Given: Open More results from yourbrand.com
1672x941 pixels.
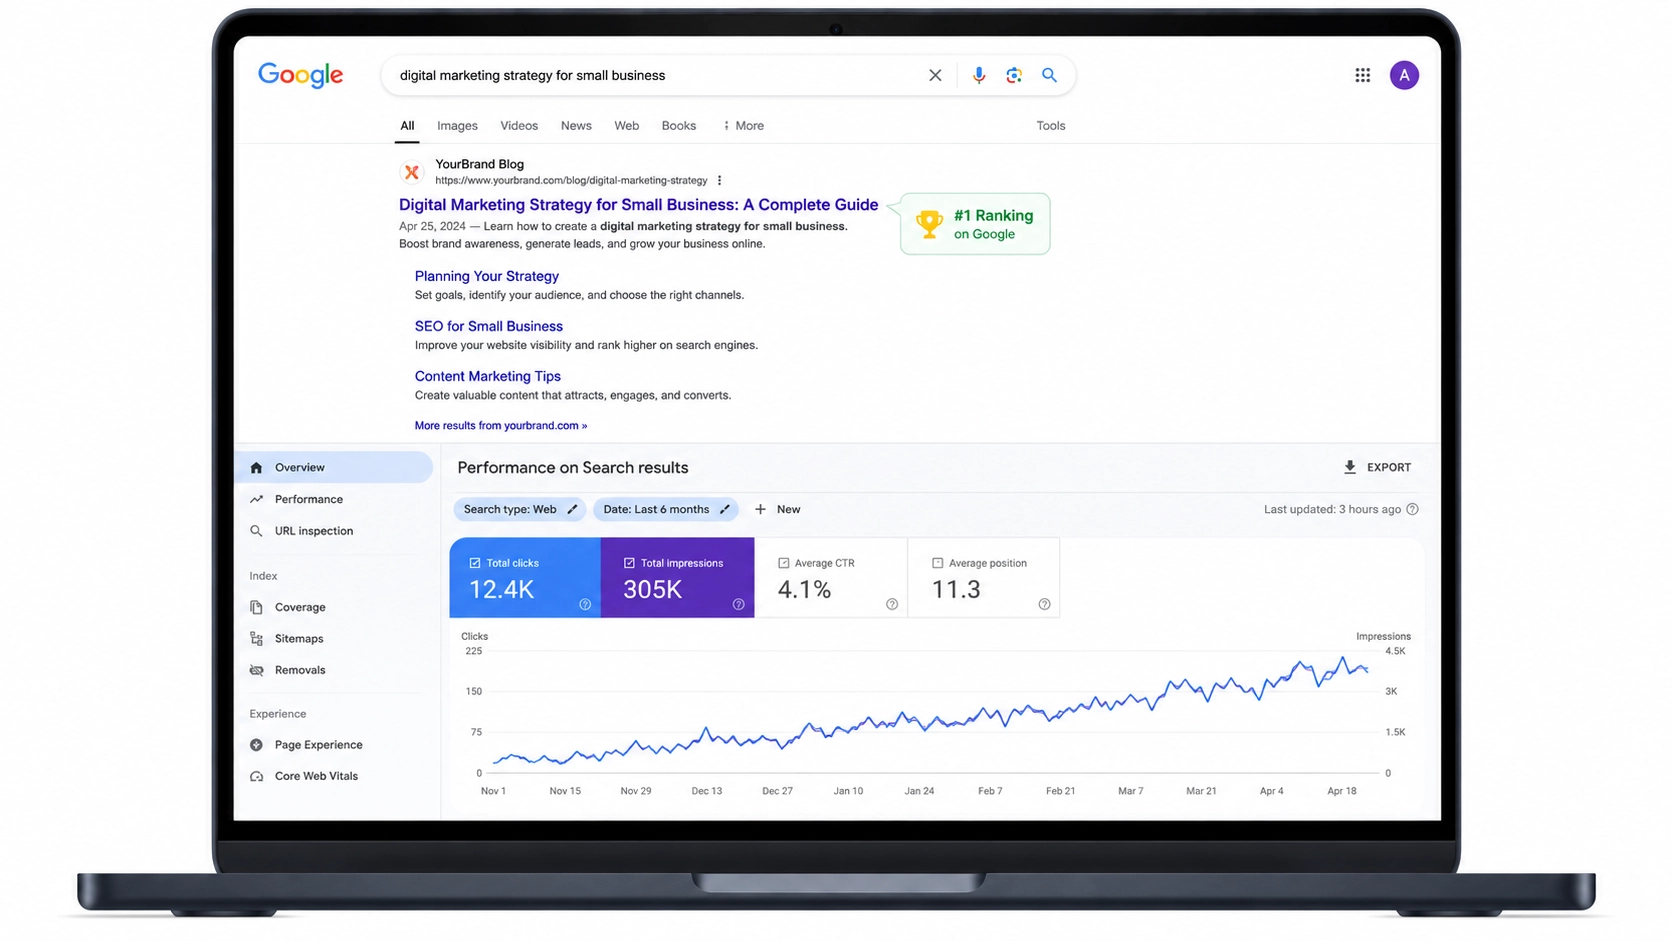Looking at the screenshot, I should click(500, 426).
